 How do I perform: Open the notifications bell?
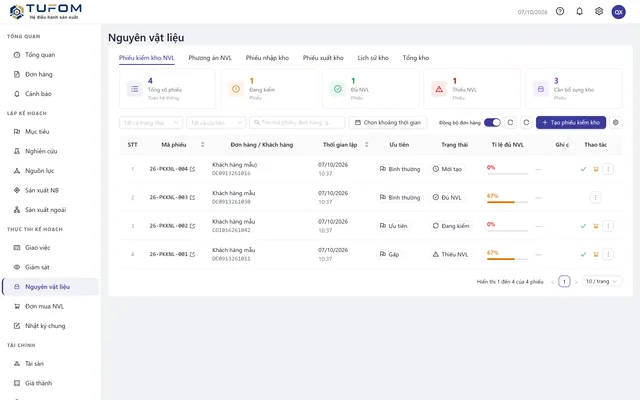579,11
